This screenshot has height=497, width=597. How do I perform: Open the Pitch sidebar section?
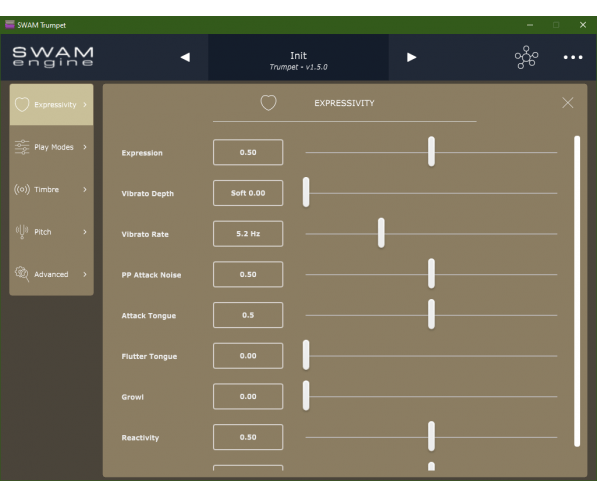tap(51, 232)
